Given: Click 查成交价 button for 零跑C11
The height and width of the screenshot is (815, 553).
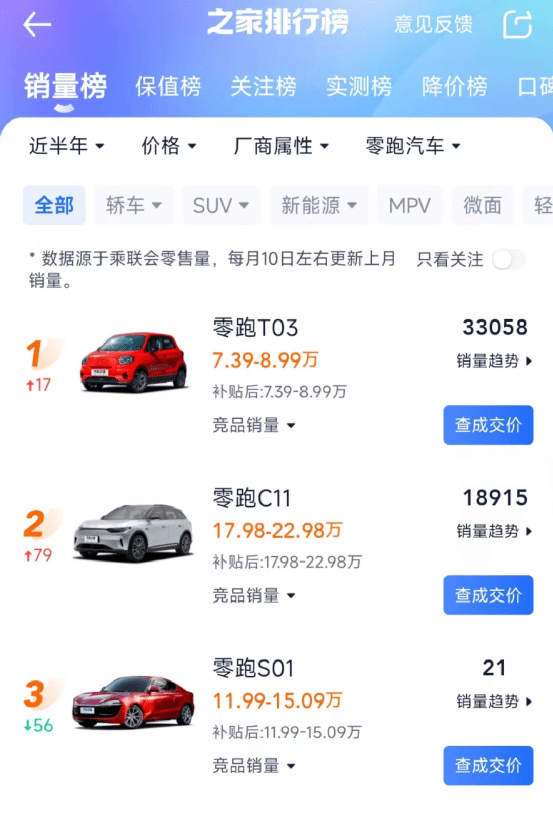Looking at the screenshot, I should click(x=488, y=595).
